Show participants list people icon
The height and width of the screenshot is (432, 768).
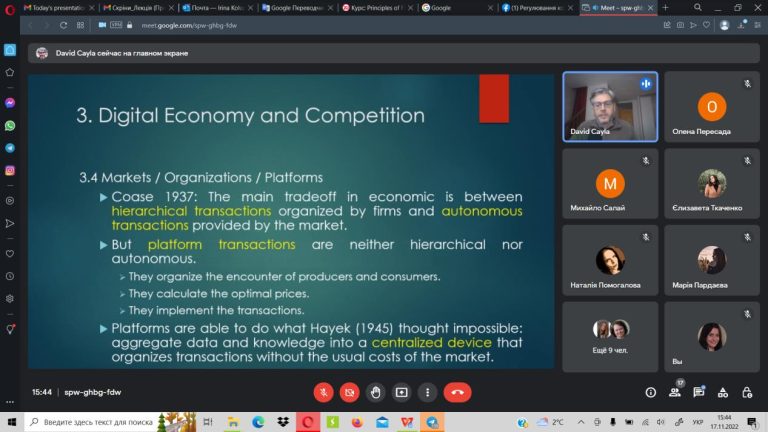[x=675, y=392]
